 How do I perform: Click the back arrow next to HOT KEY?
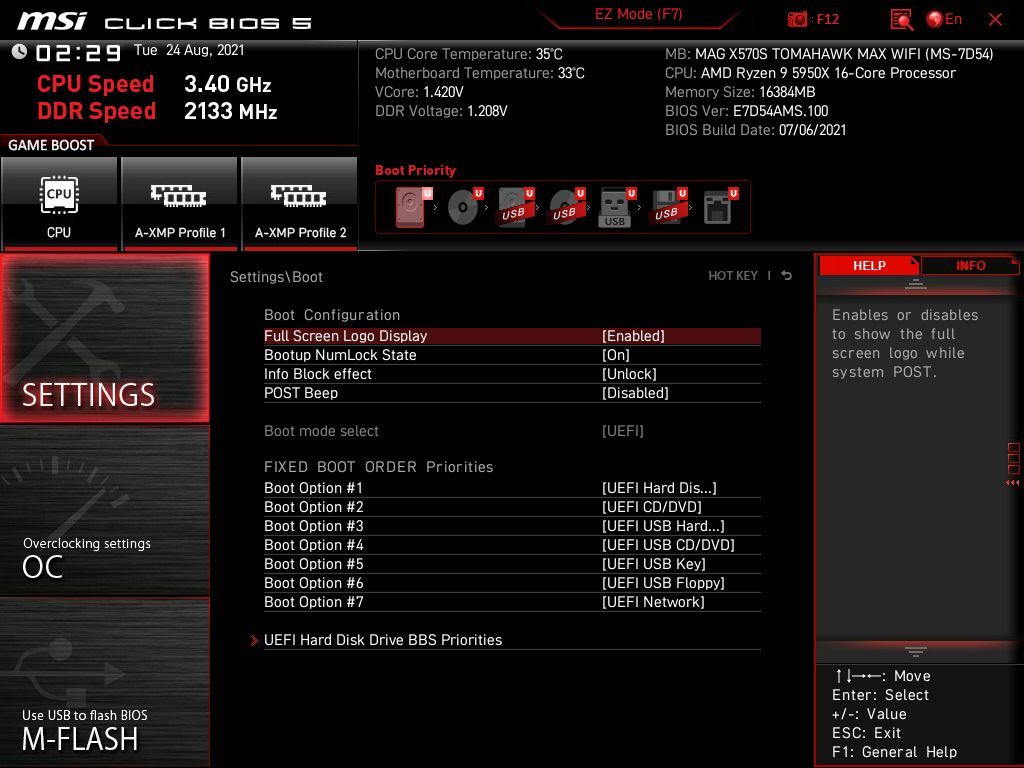pyautogui.click(x=787, y=276)
